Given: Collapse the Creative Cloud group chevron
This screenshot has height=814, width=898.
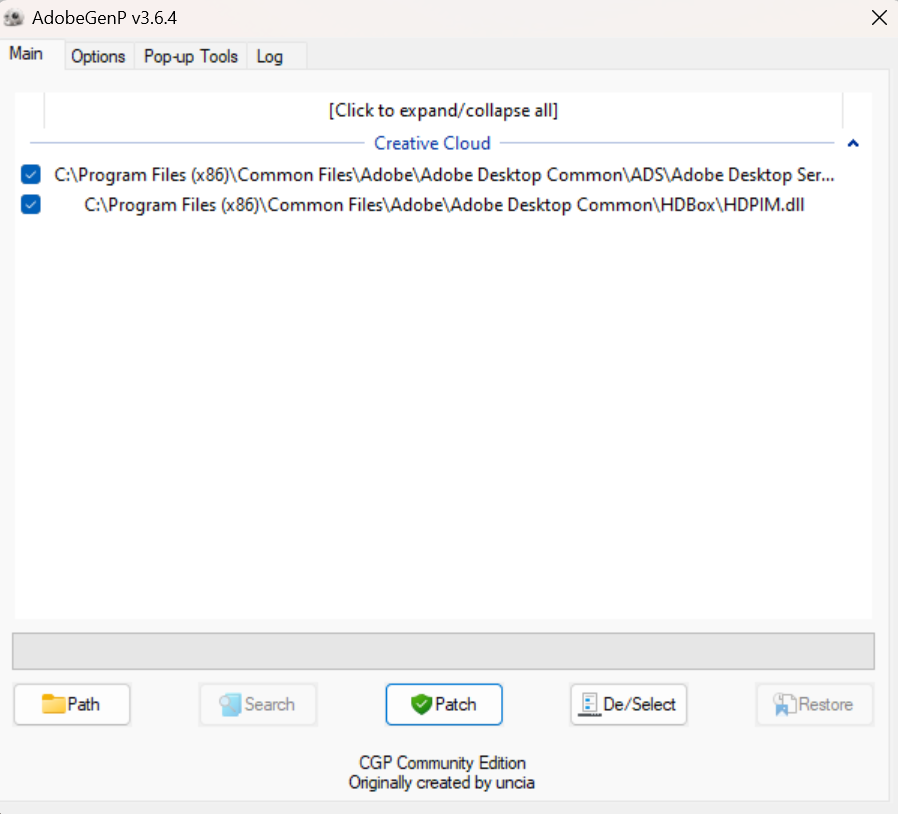Looking at the screenshot, I should click(853, 143).
